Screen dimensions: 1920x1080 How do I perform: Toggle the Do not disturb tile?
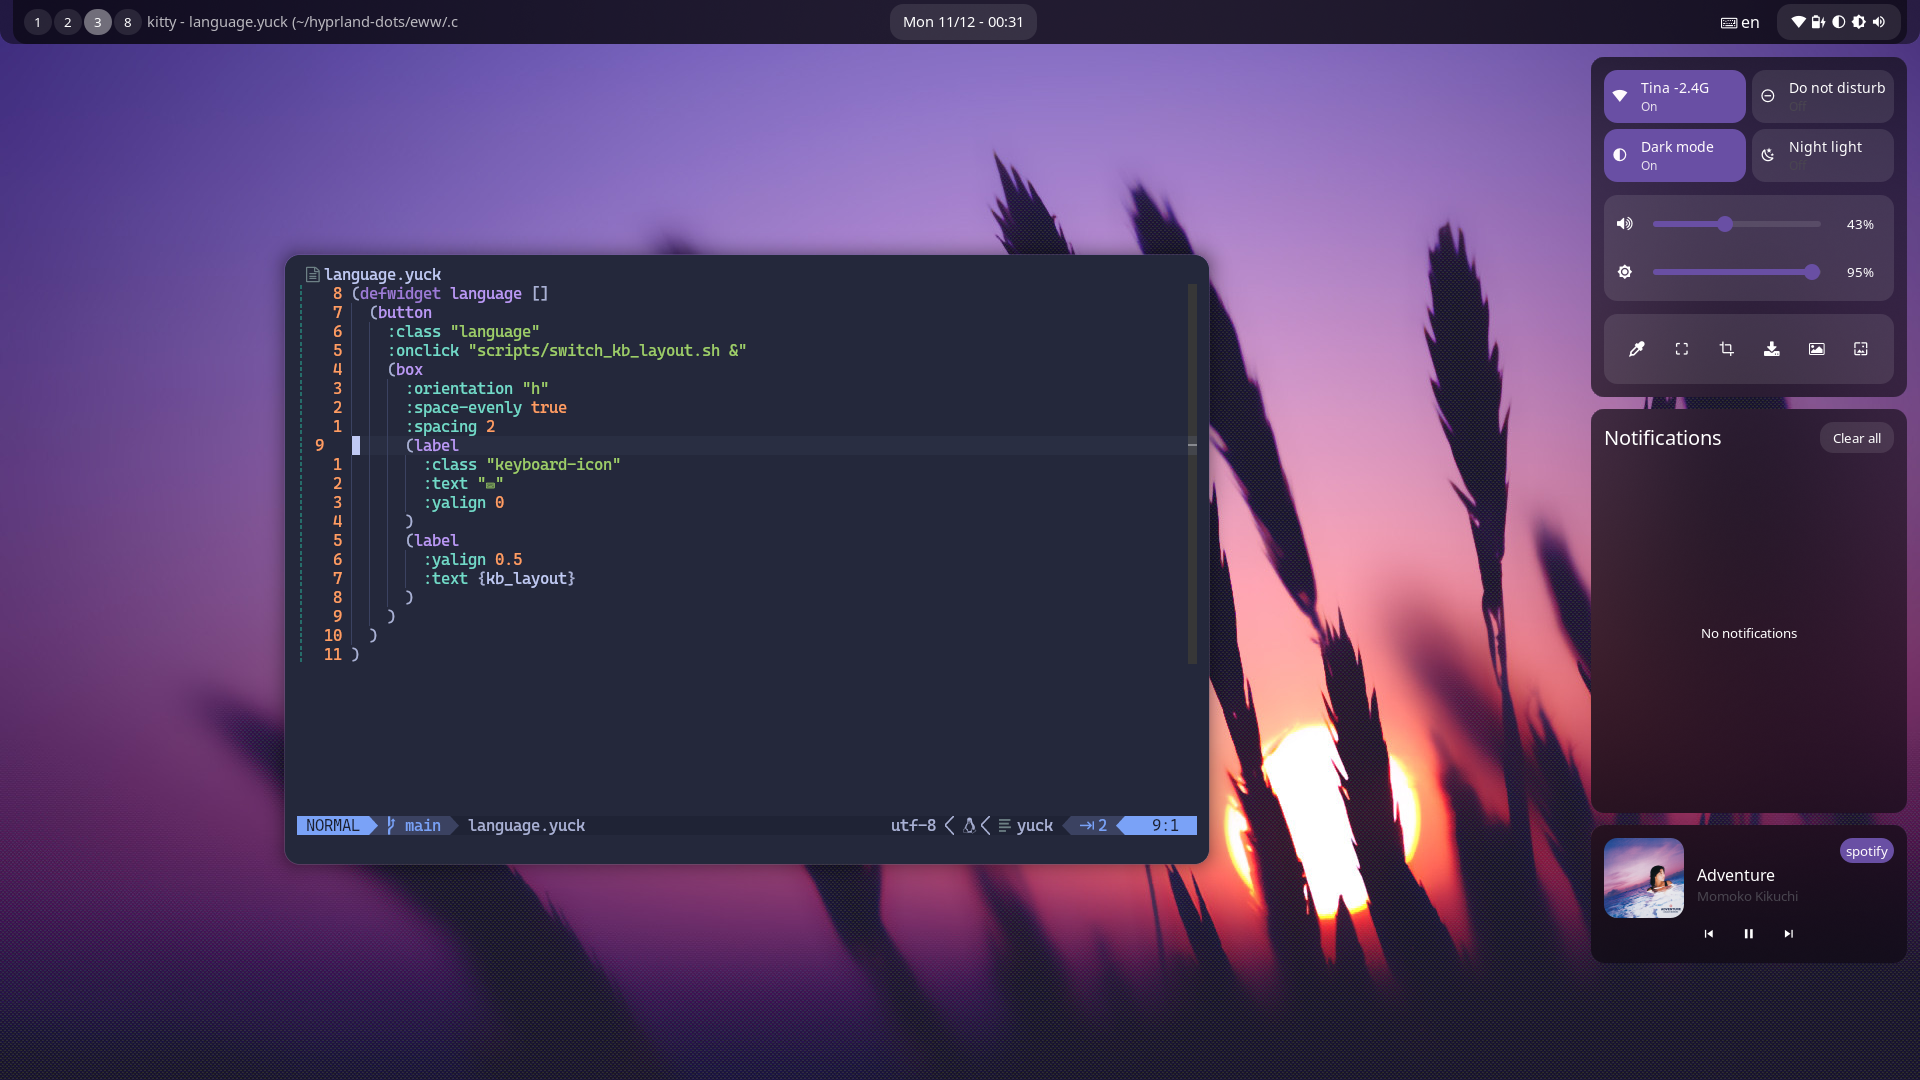1822,96
